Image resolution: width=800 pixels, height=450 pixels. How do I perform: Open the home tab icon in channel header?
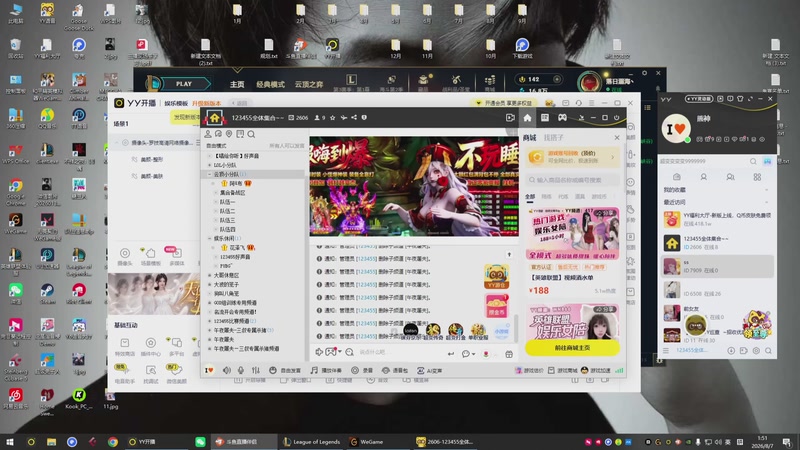527,118
